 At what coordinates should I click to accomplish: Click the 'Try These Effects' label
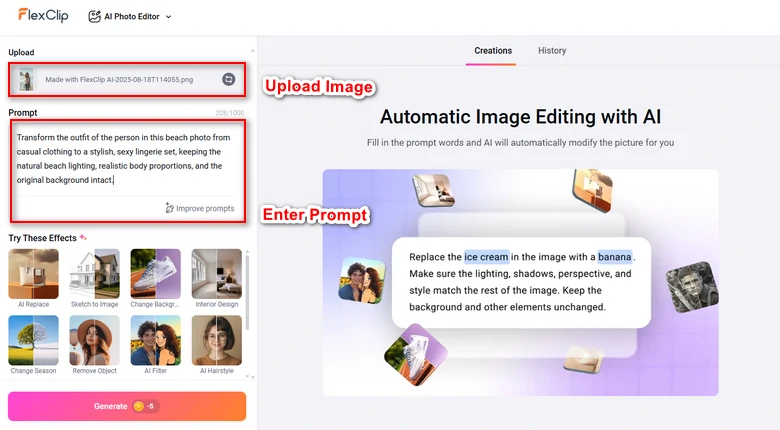42,238
